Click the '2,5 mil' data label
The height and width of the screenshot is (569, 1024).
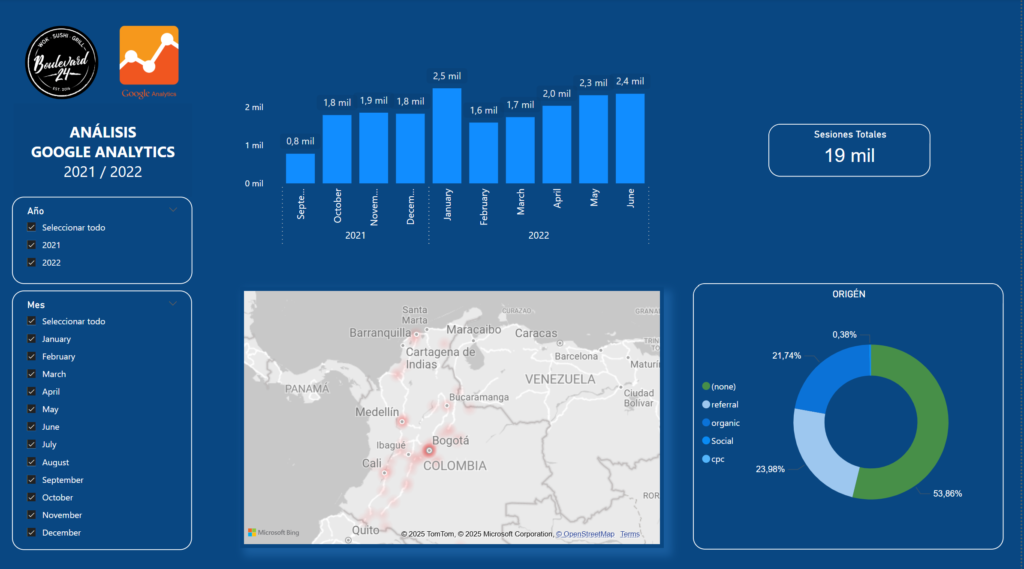447,76
